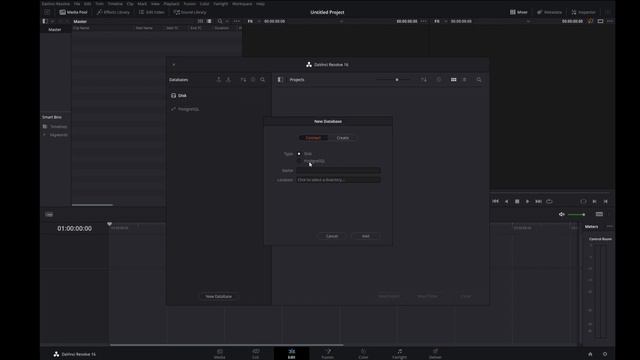Click the go to last frame button

click(538, 201)
